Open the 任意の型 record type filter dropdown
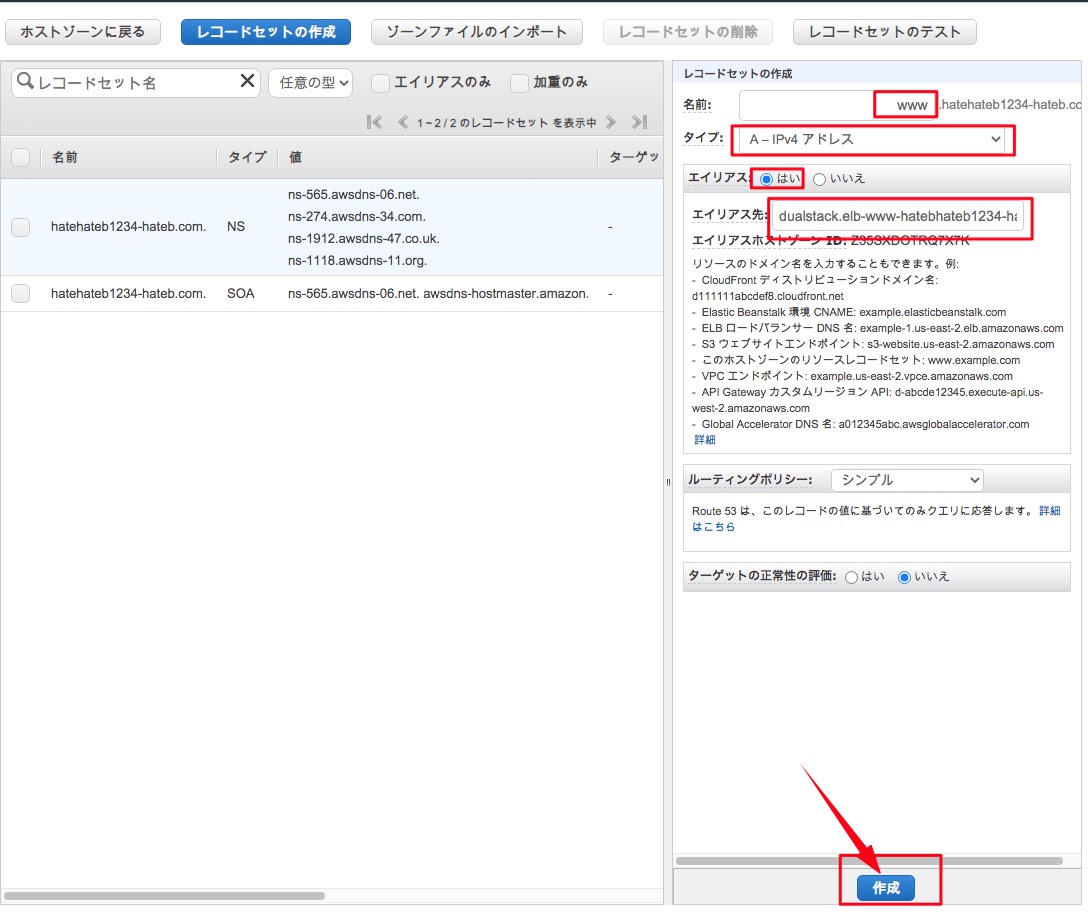Screen dimensions: 1088x912 311,83
